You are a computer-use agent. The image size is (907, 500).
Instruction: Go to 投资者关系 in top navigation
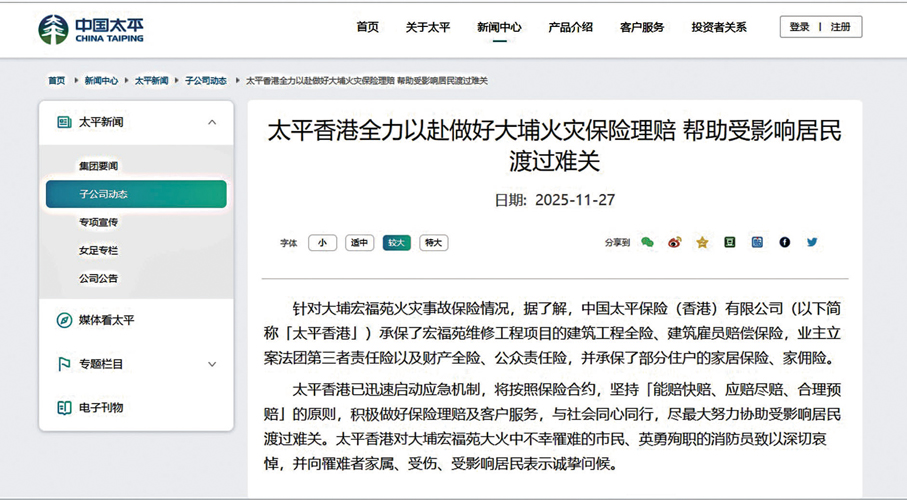coord(718,27)
